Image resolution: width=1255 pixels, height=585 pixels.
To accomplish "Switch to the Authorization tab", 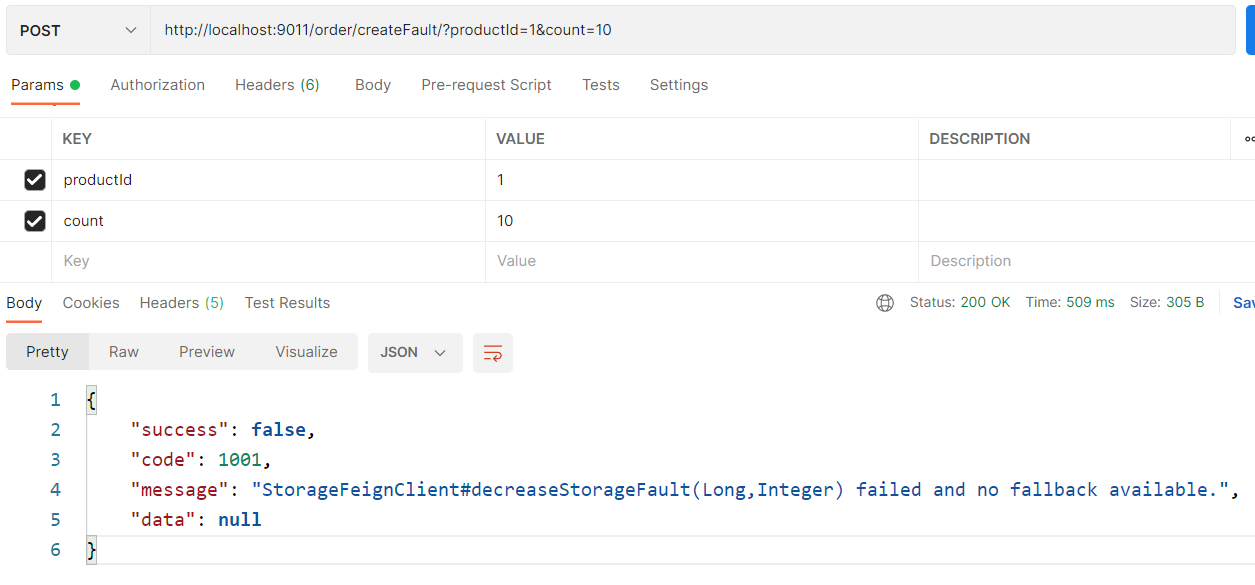I will 158,85.
